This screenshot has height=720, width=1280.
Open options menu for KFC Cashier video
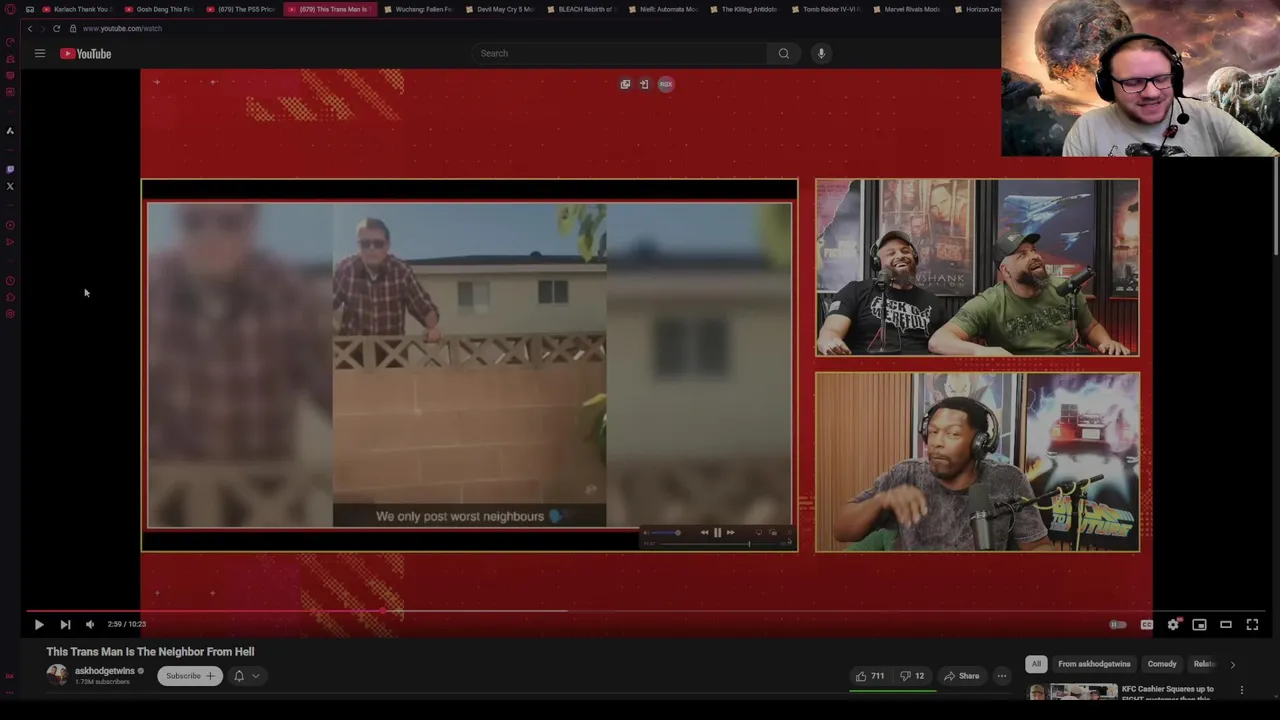(x=1242, y=690)
